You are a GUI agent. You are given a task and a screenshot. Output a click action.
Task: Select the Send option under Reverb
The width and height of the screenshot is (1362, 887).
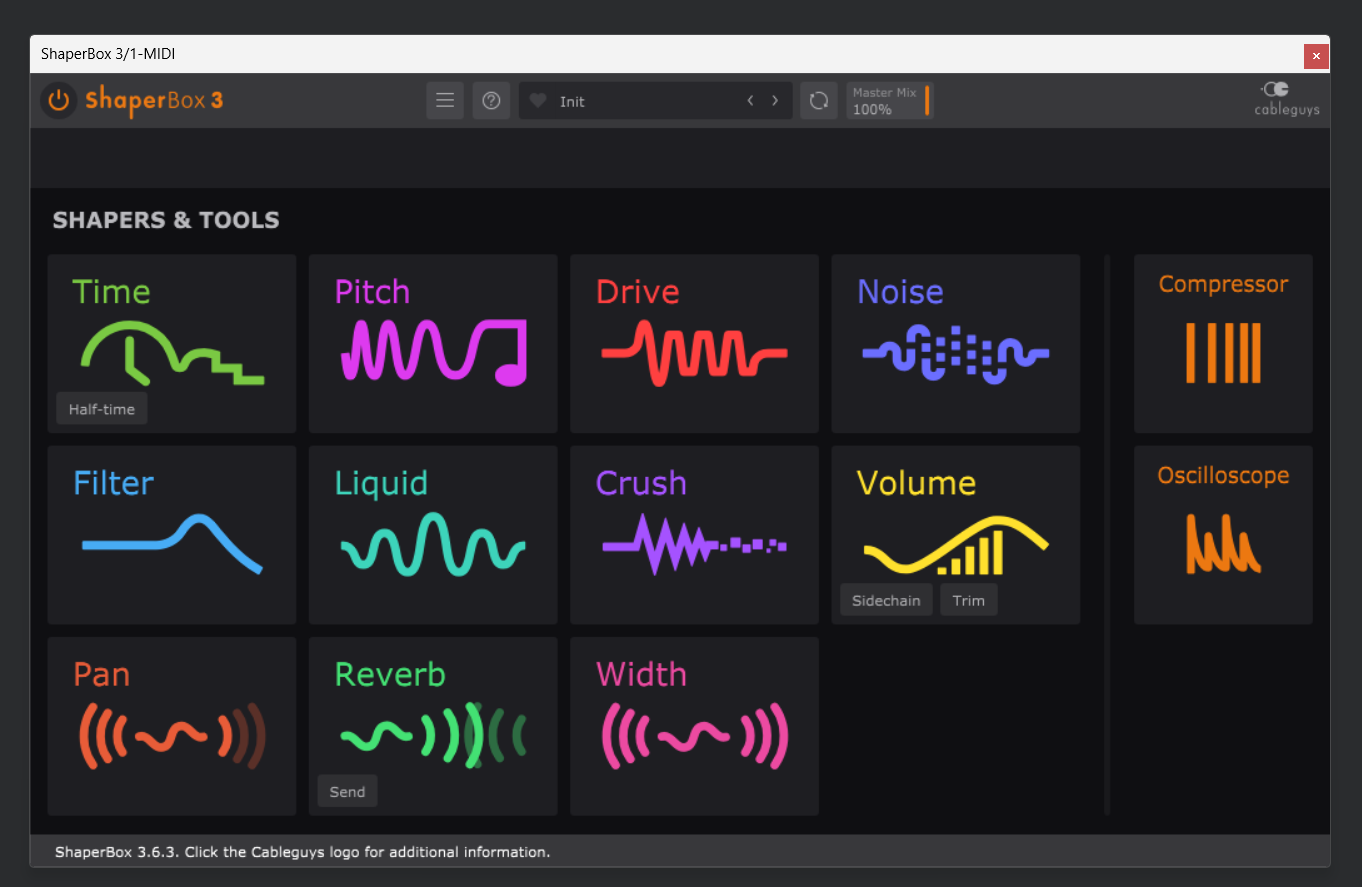coord(347,791)
